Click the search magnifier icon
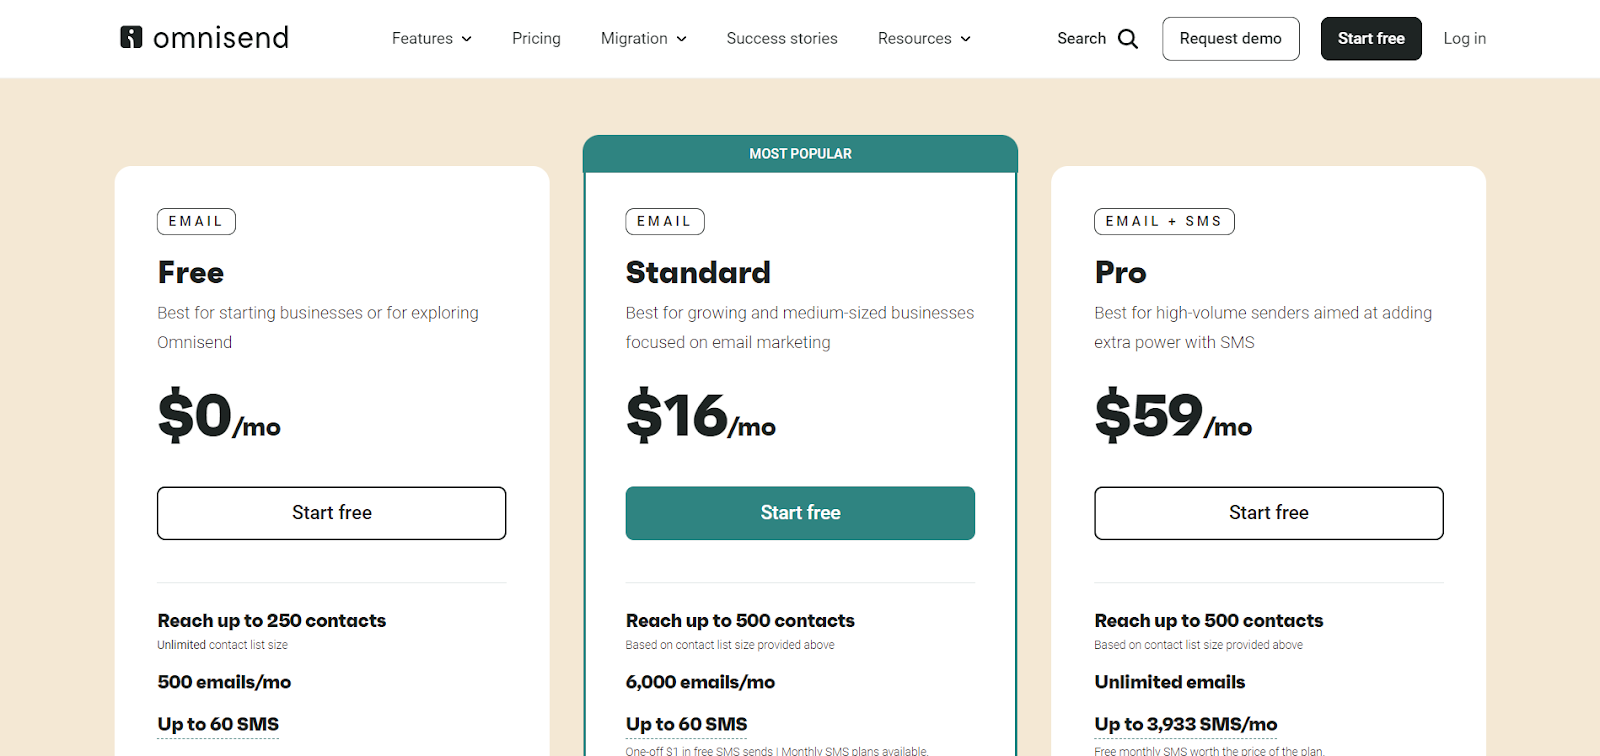 point(1128,39)
